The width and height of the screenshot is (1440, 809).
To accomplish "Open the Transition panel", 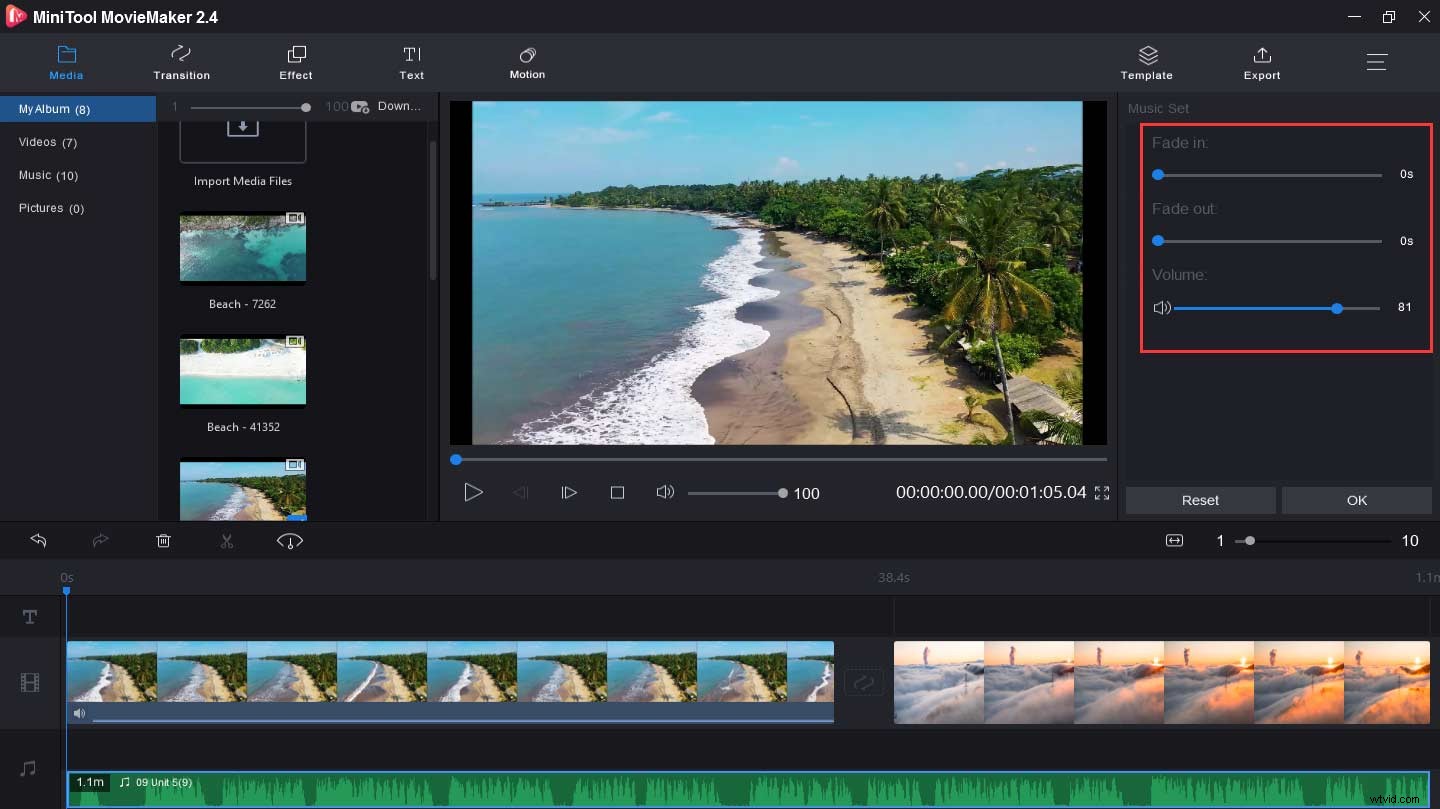I will [181, 62].
